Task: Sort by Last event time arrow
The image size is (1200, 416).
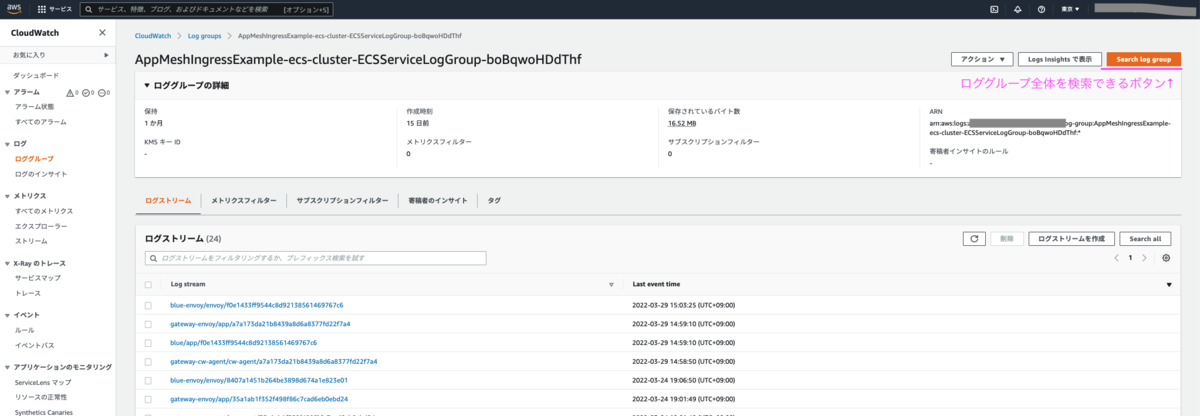Action: (1169, 285)
